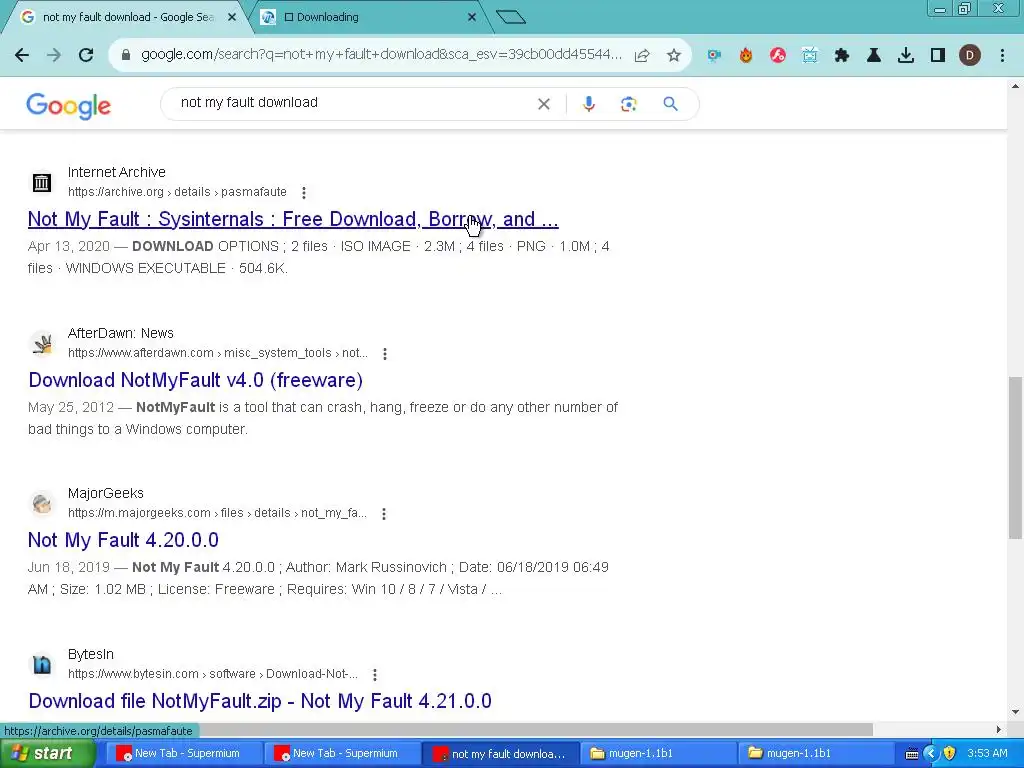
Task: Click the Internet Archive favicon
Action: (42, 182)
